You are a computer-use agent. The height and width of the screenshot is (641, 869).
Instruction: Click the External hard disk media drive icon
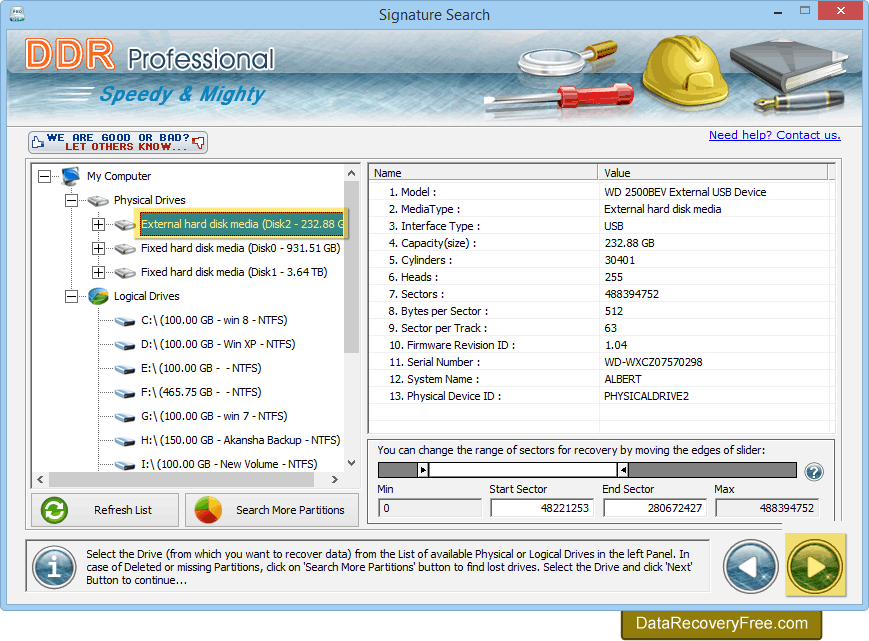pos(125,224)
